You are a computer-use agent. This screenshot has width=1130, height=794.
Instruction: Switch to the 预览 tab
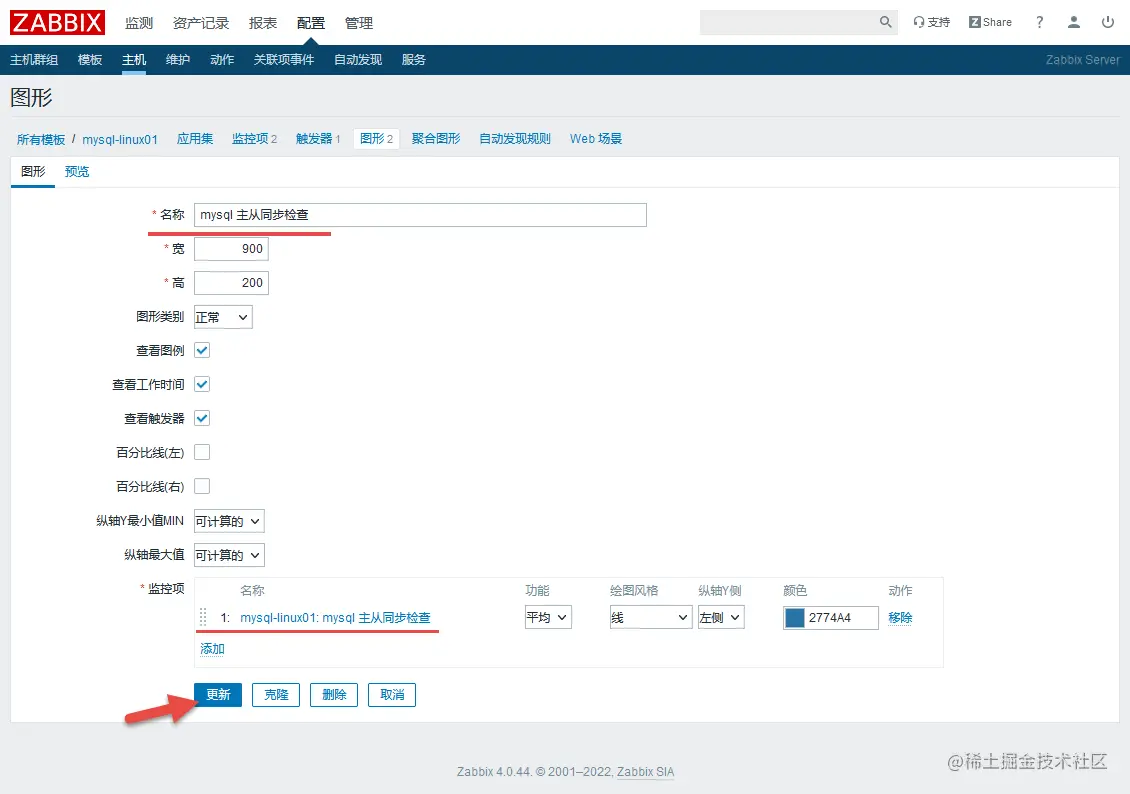click(x=77, y=171)
